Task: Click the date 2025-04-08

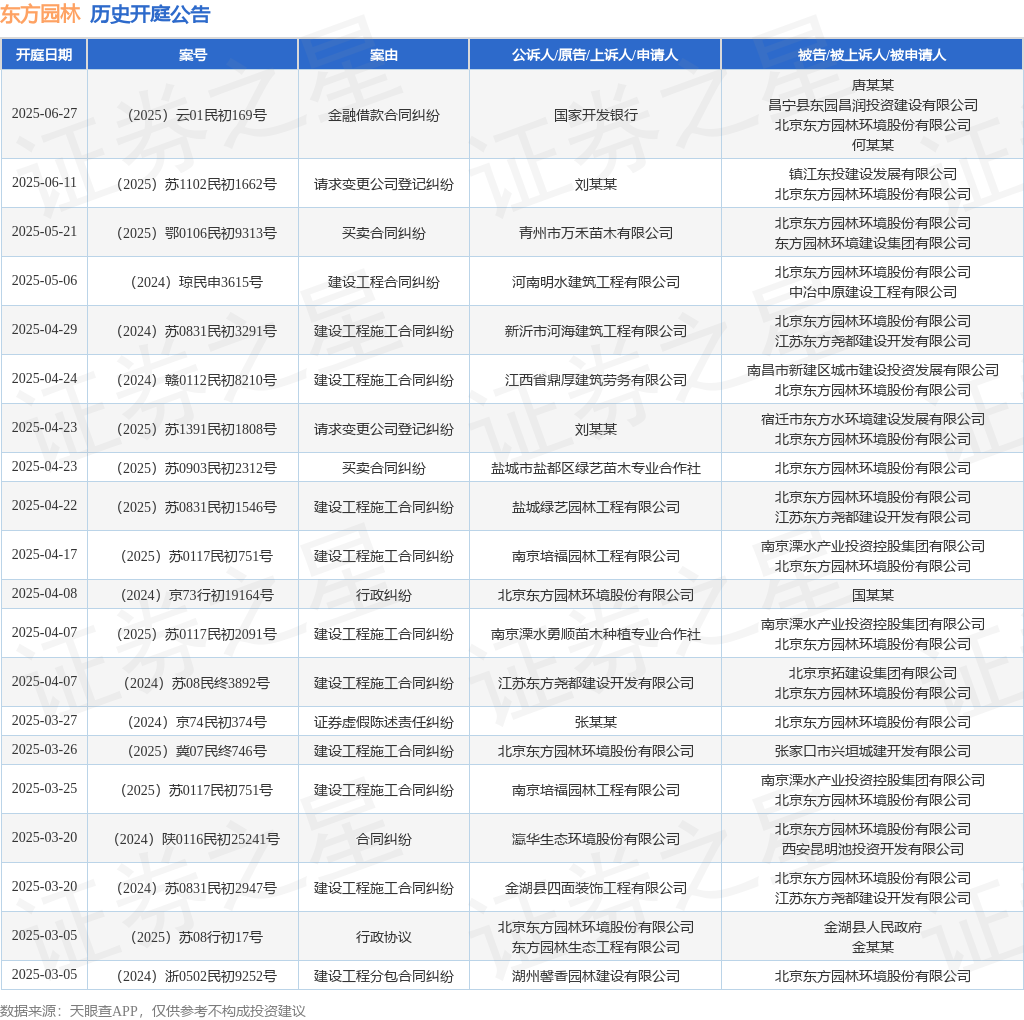Action: (x=44, y=594)
